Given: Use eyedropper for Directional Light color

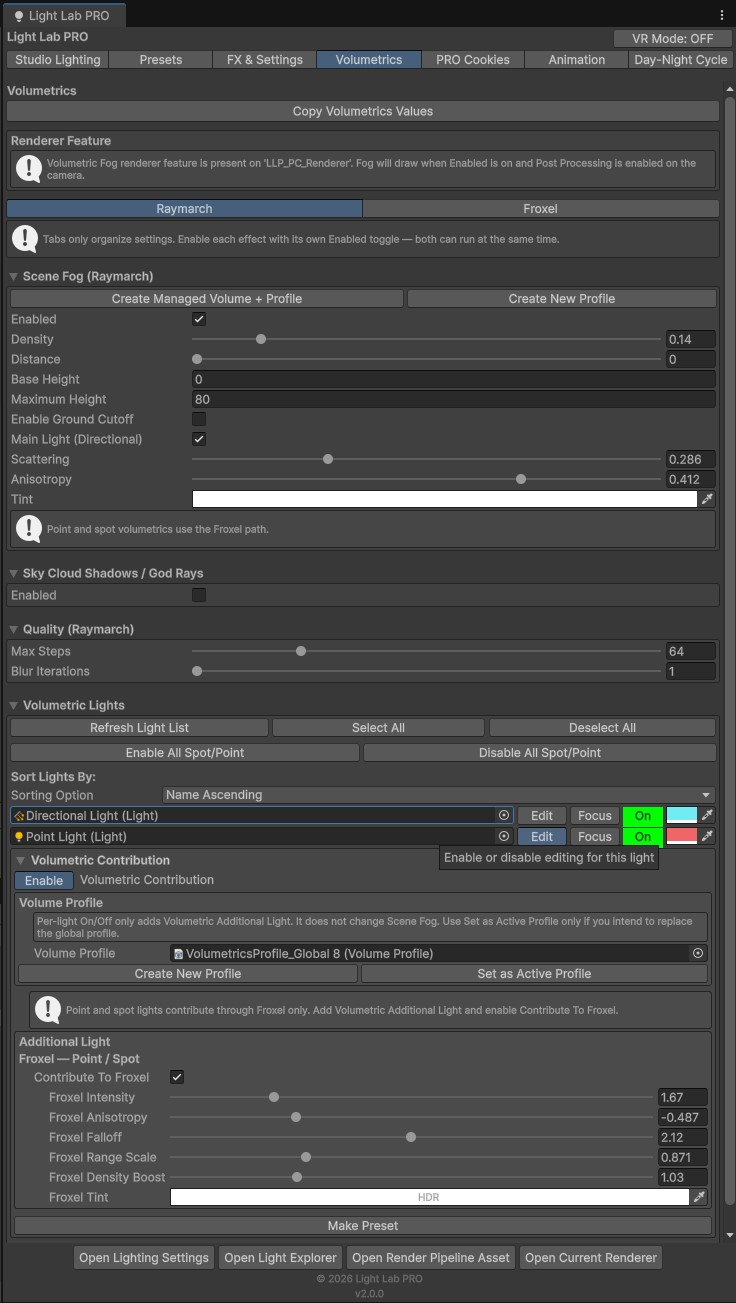Looking at the screenshot, I should [x=707, y=815].
